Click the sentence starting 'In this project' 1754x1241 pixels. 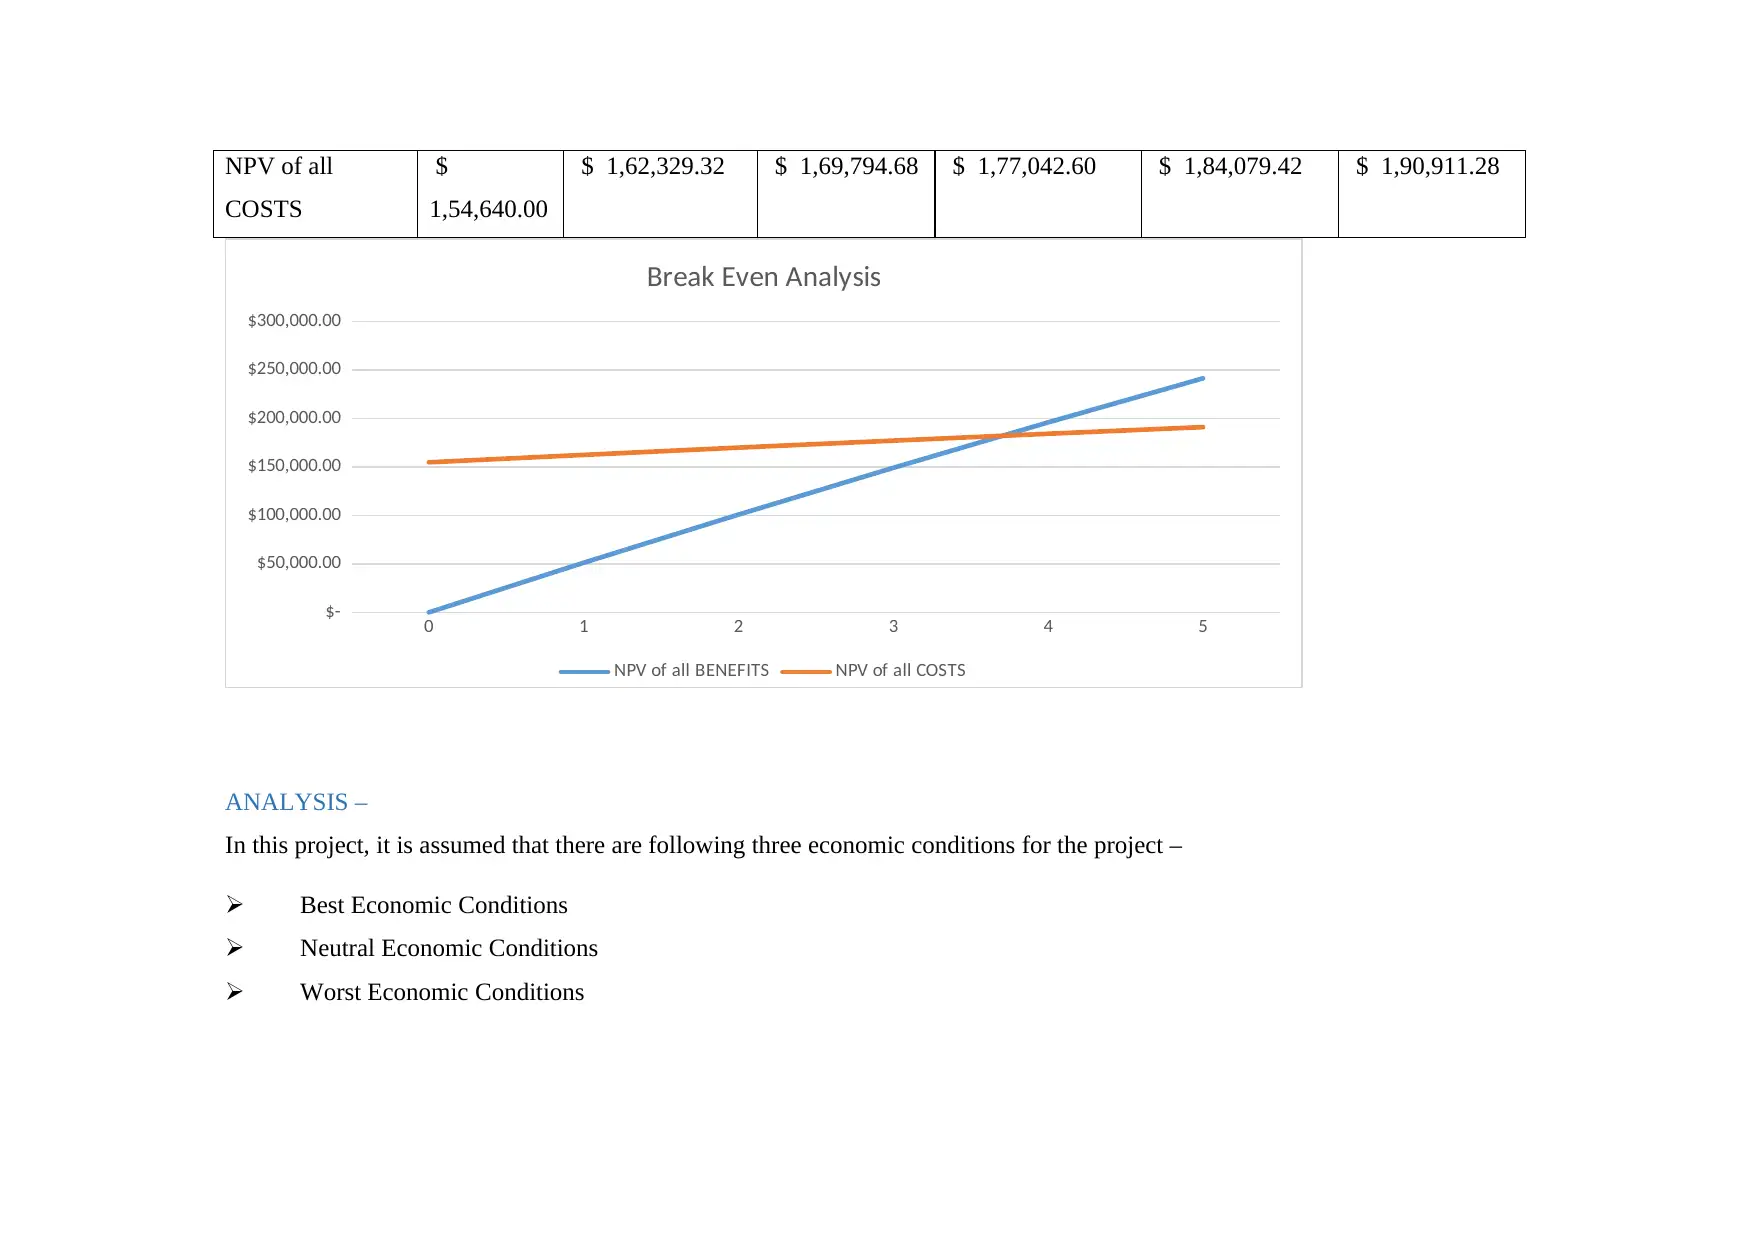[704, 846]
